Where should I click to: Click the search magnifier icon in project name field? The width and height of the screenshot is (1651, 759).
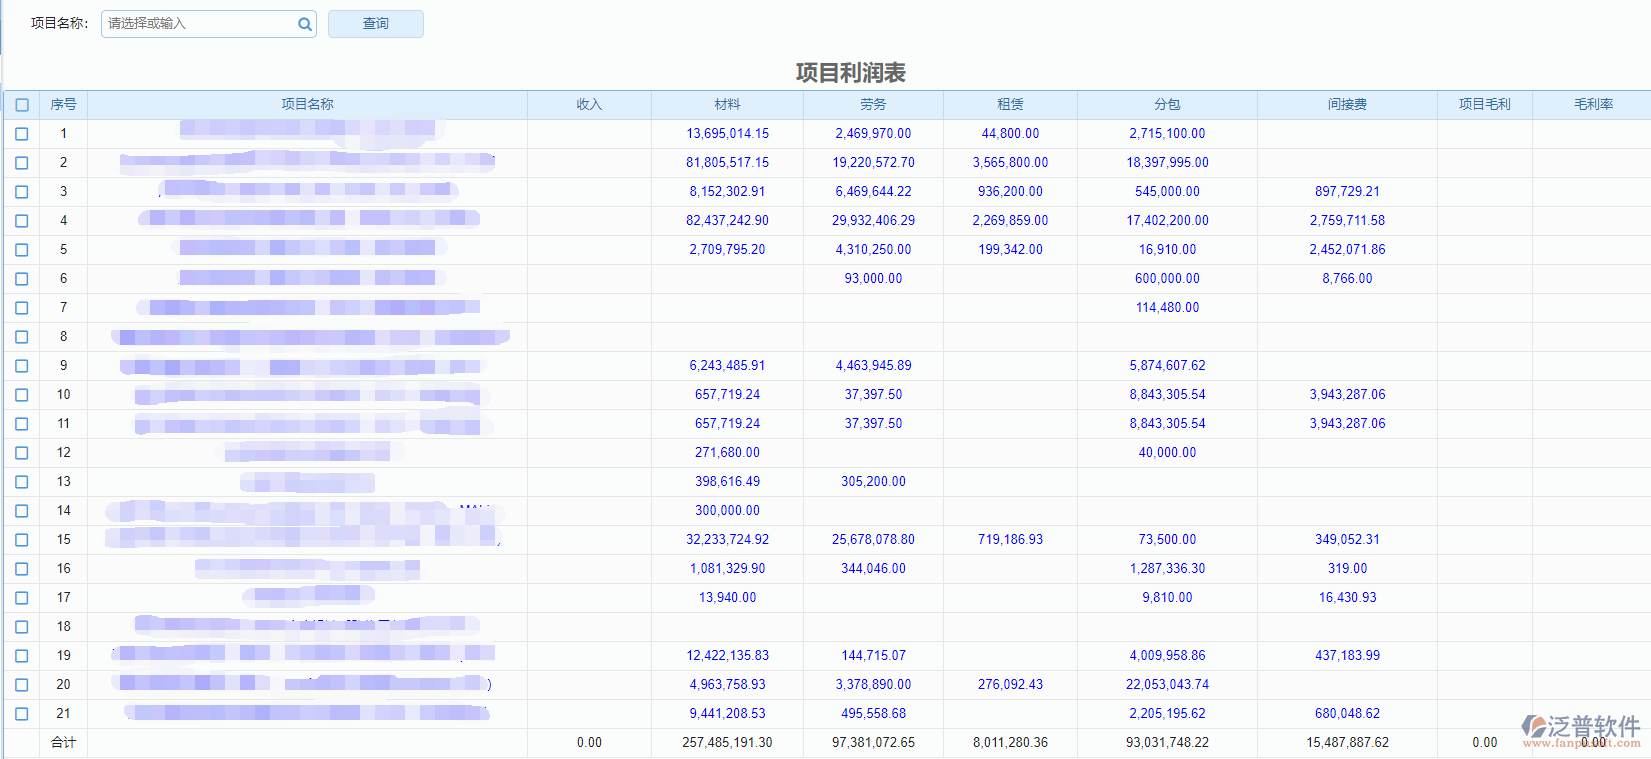304,24
